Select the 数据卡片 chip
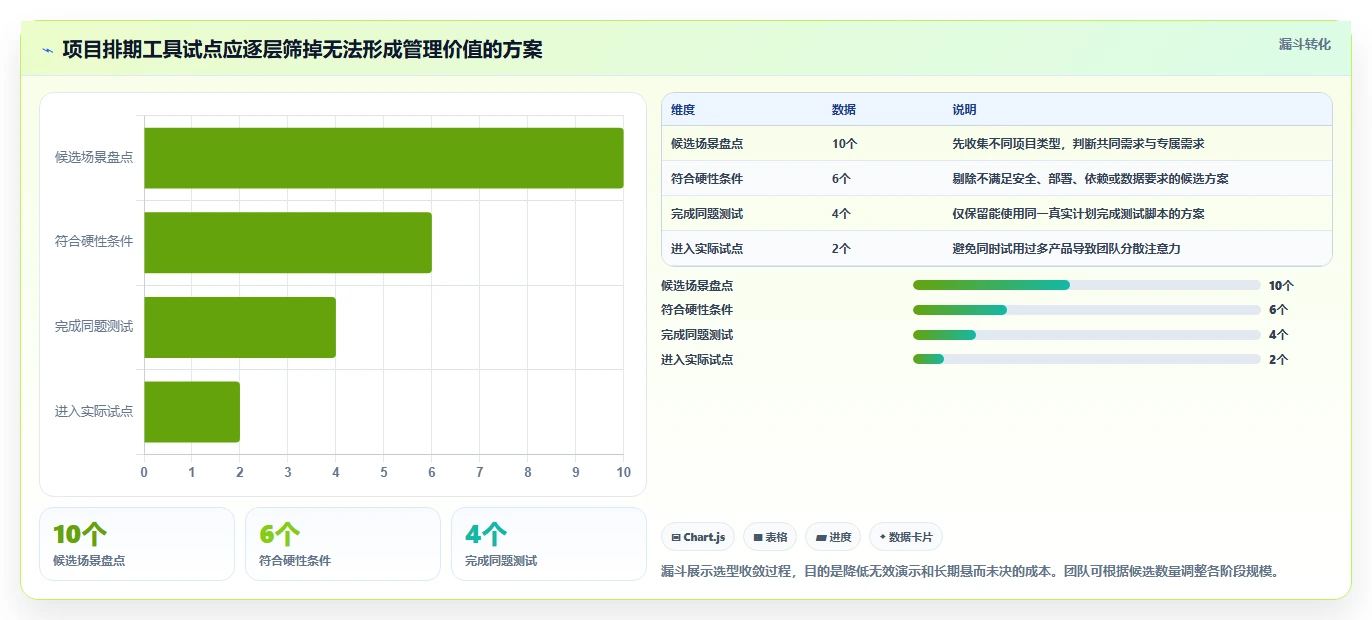 pos(906,537)
